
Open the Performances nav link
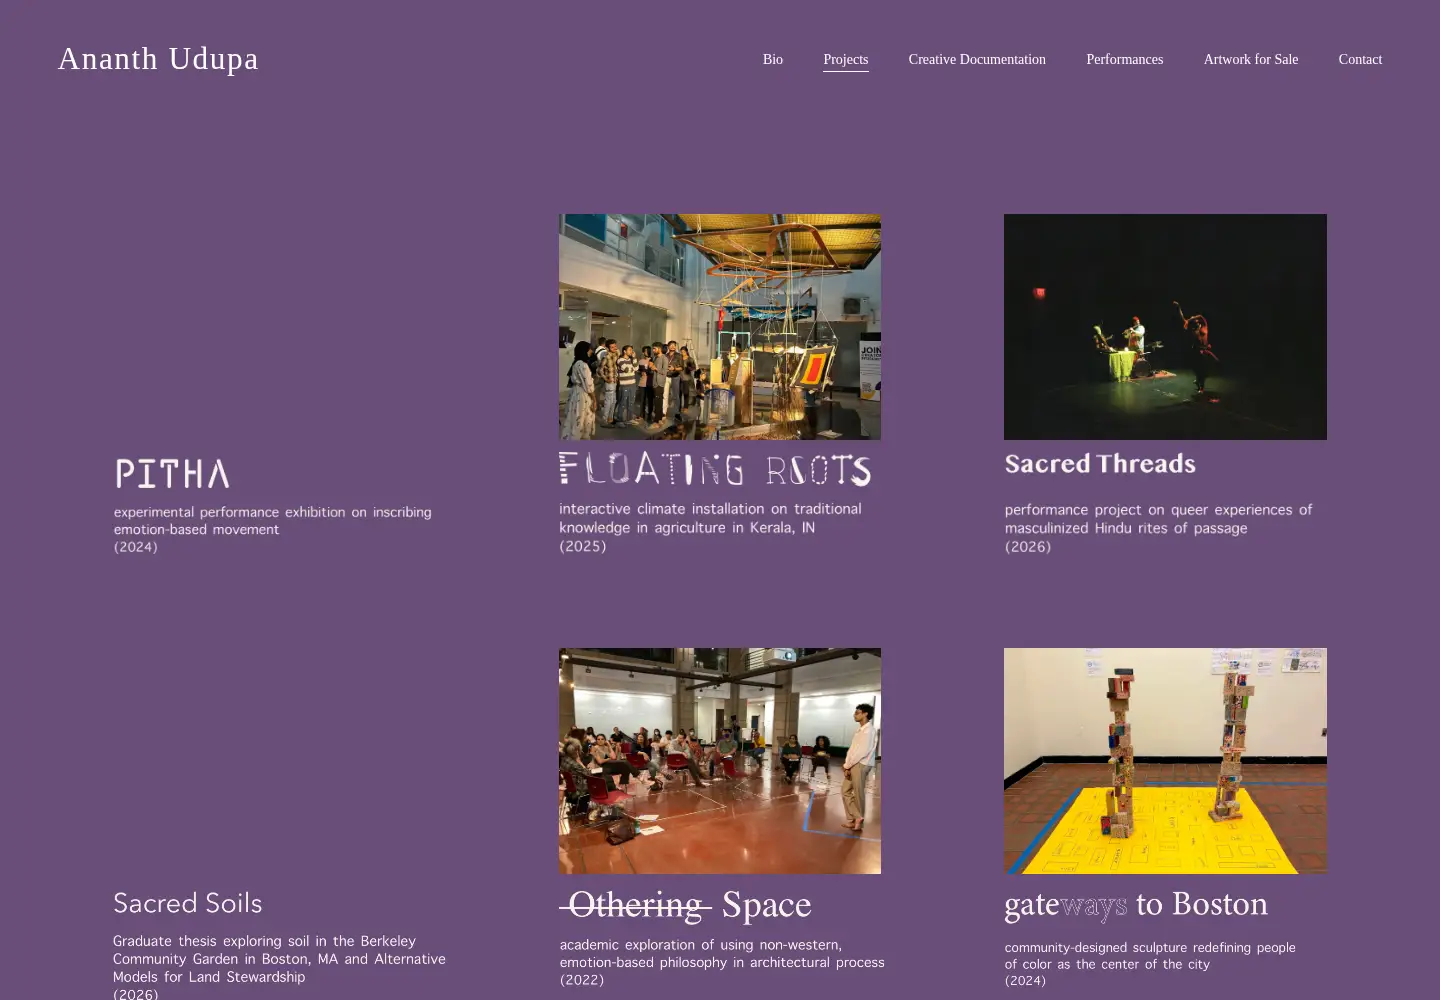tap(1125, 60)
